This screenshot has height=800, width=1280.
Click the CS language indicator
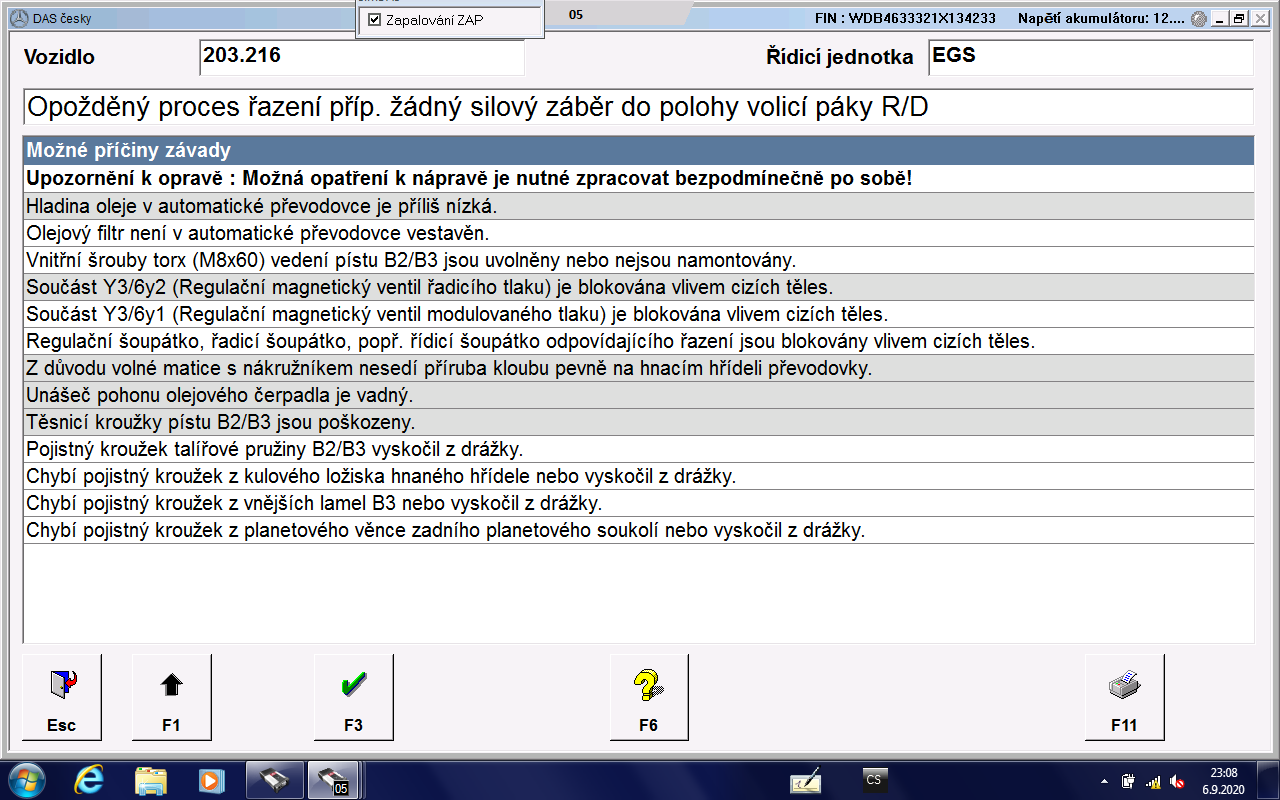pyautogui.click(x=874, y=779)
